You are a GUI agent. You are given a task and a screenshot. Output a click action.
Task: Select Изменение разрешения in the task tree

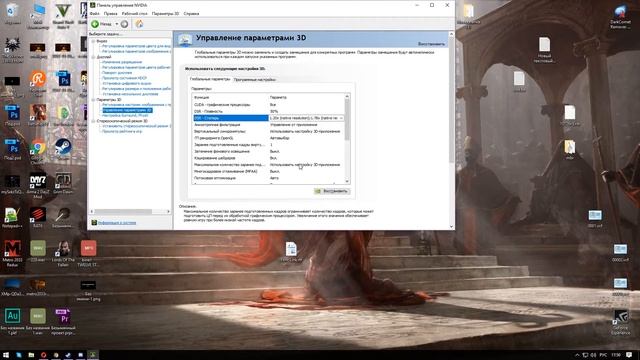point(122,62)
